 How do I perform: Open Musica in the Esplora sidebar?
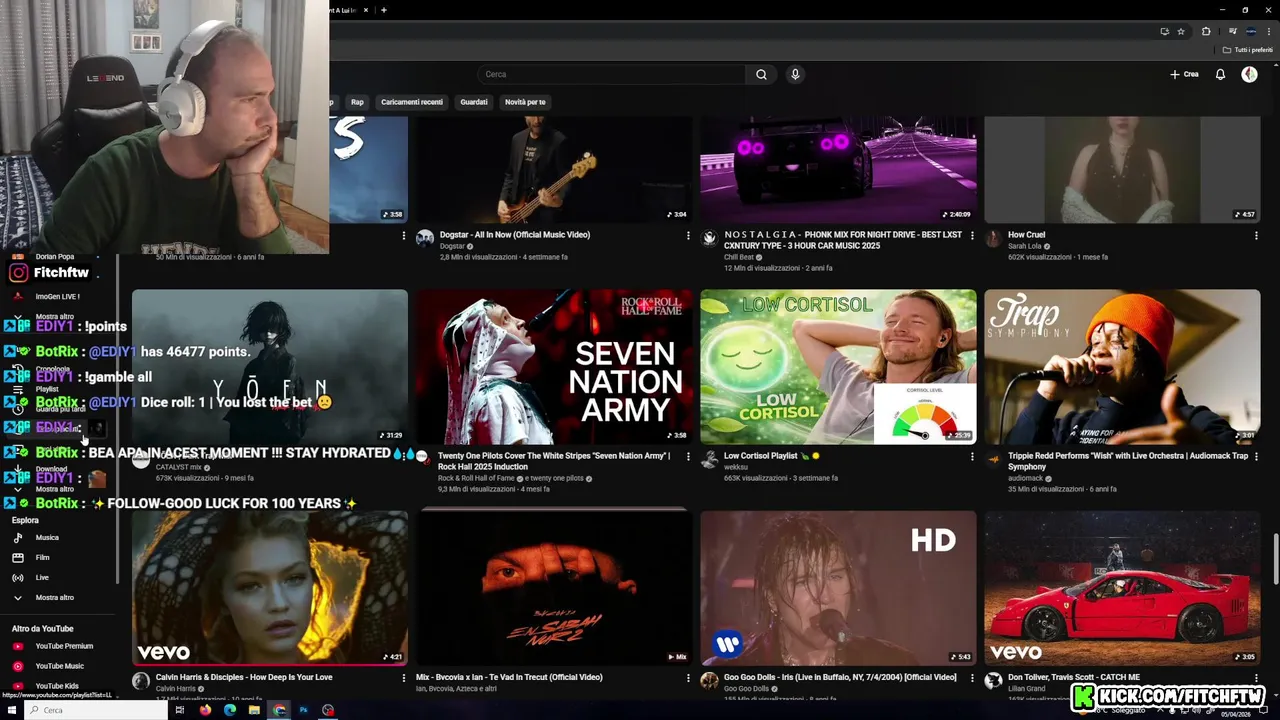(x=60, y=537)
